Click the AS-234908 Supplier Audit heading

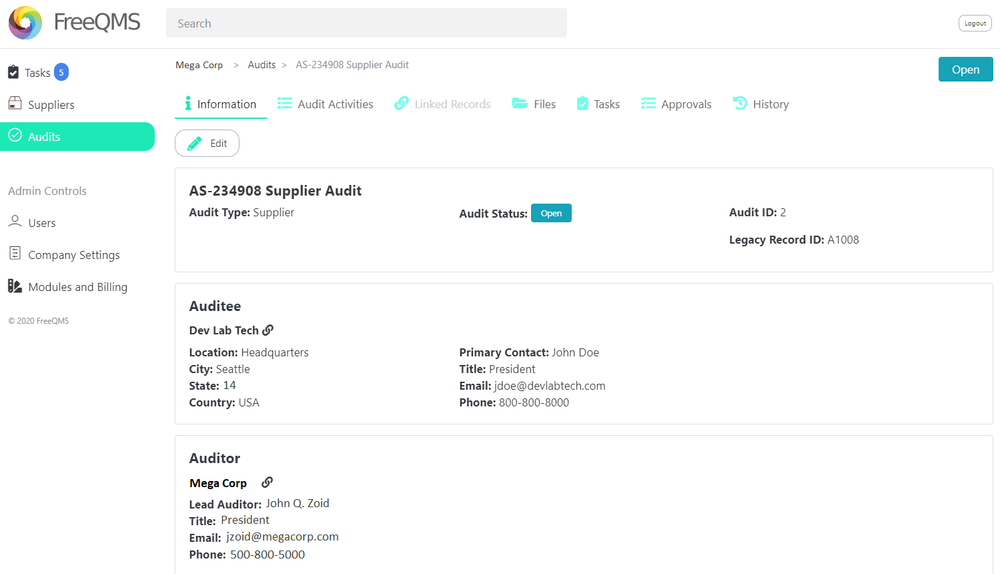click(276, 191)
